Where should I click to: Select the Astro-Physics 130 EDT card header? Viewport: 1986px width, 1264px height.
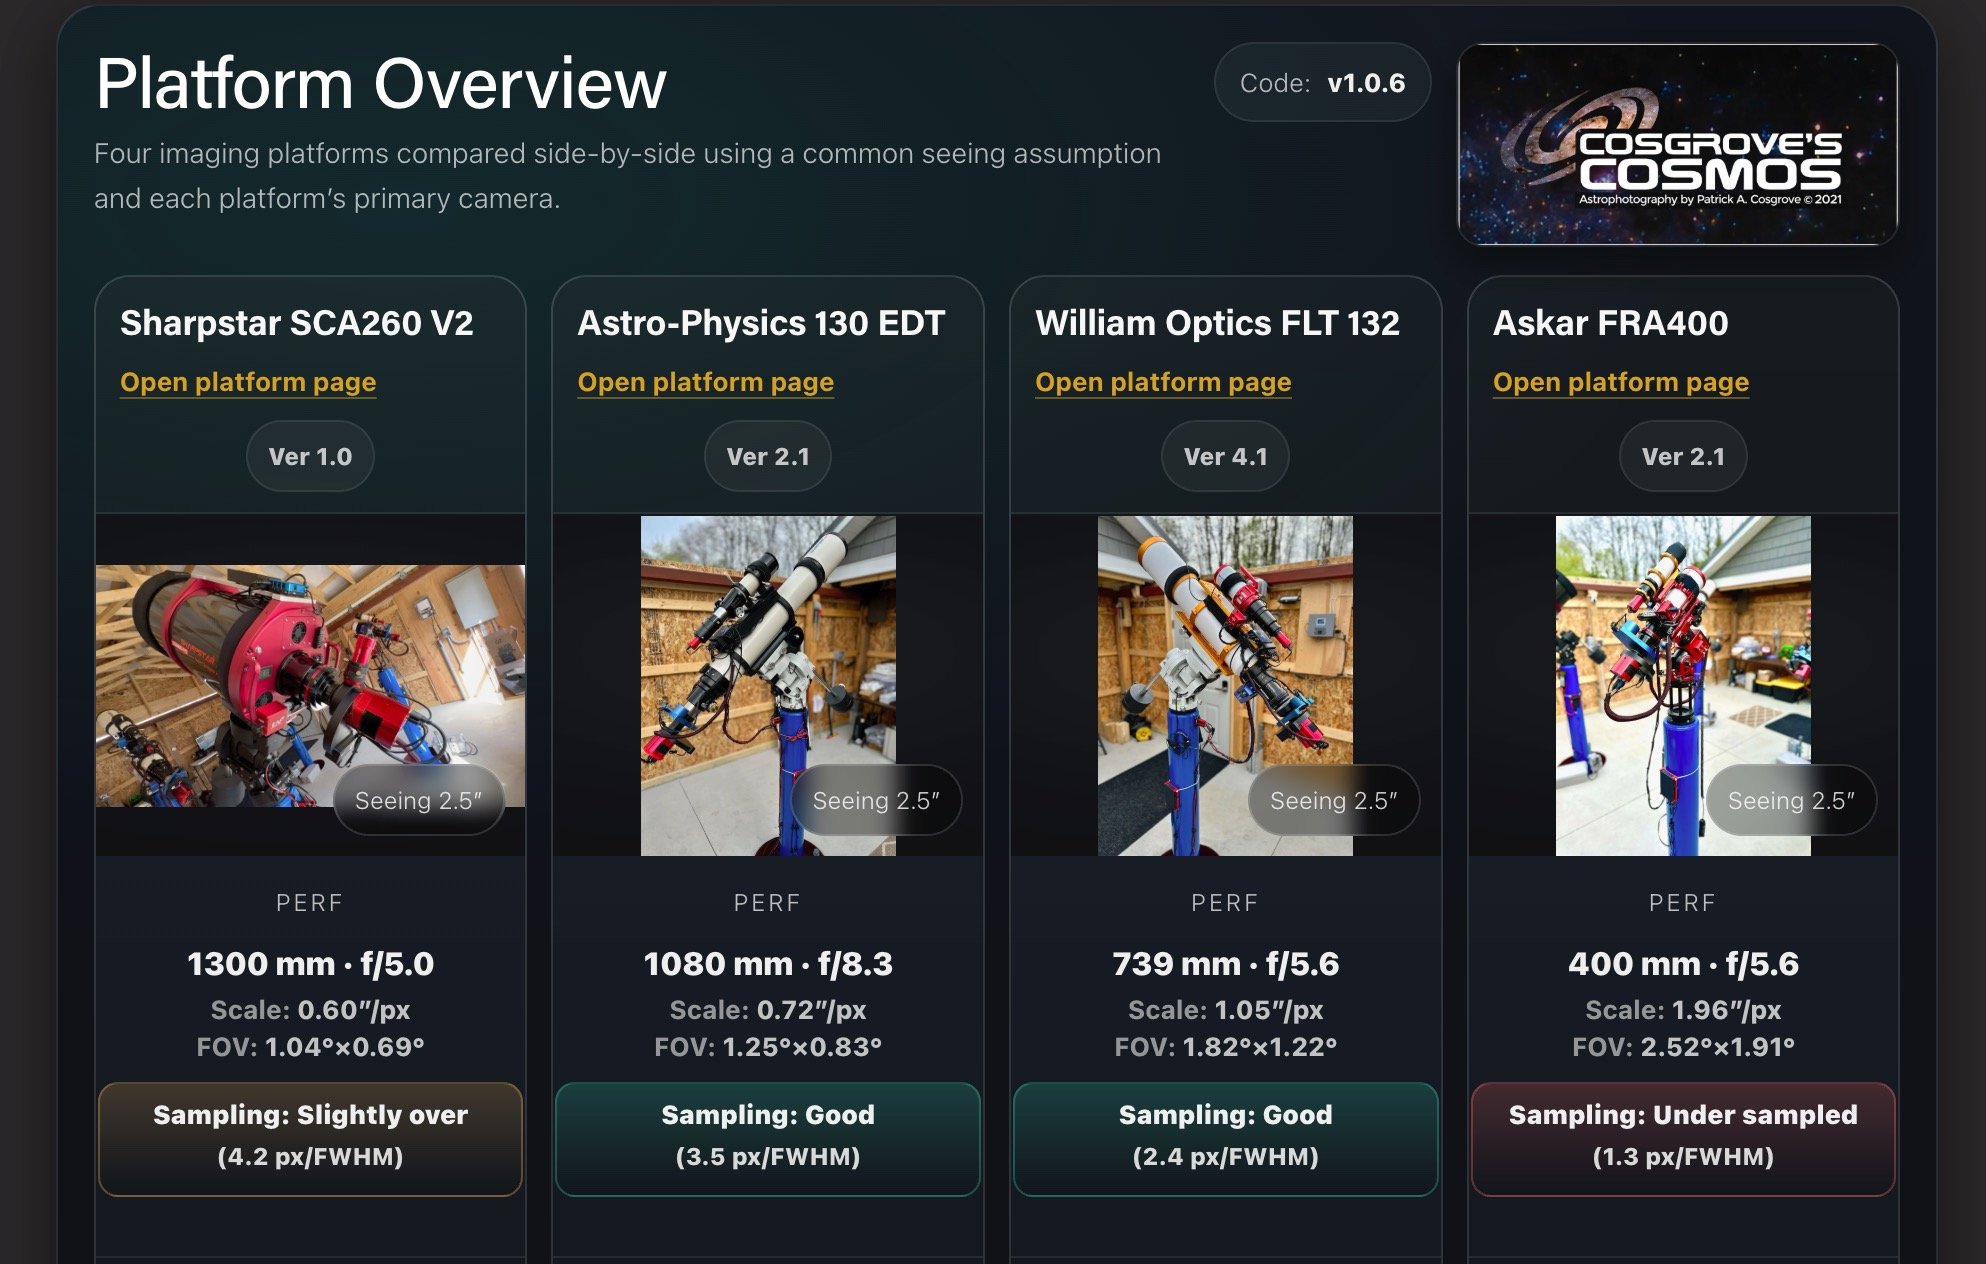pos(761,322)
